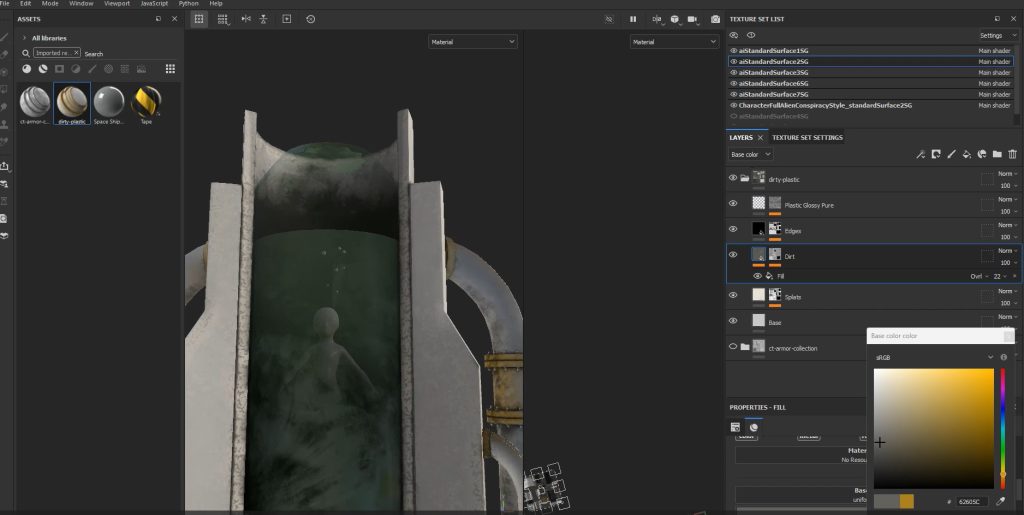Open the Python menu
The height and width of the screenshot is (515, 1024).
point(189,3)
